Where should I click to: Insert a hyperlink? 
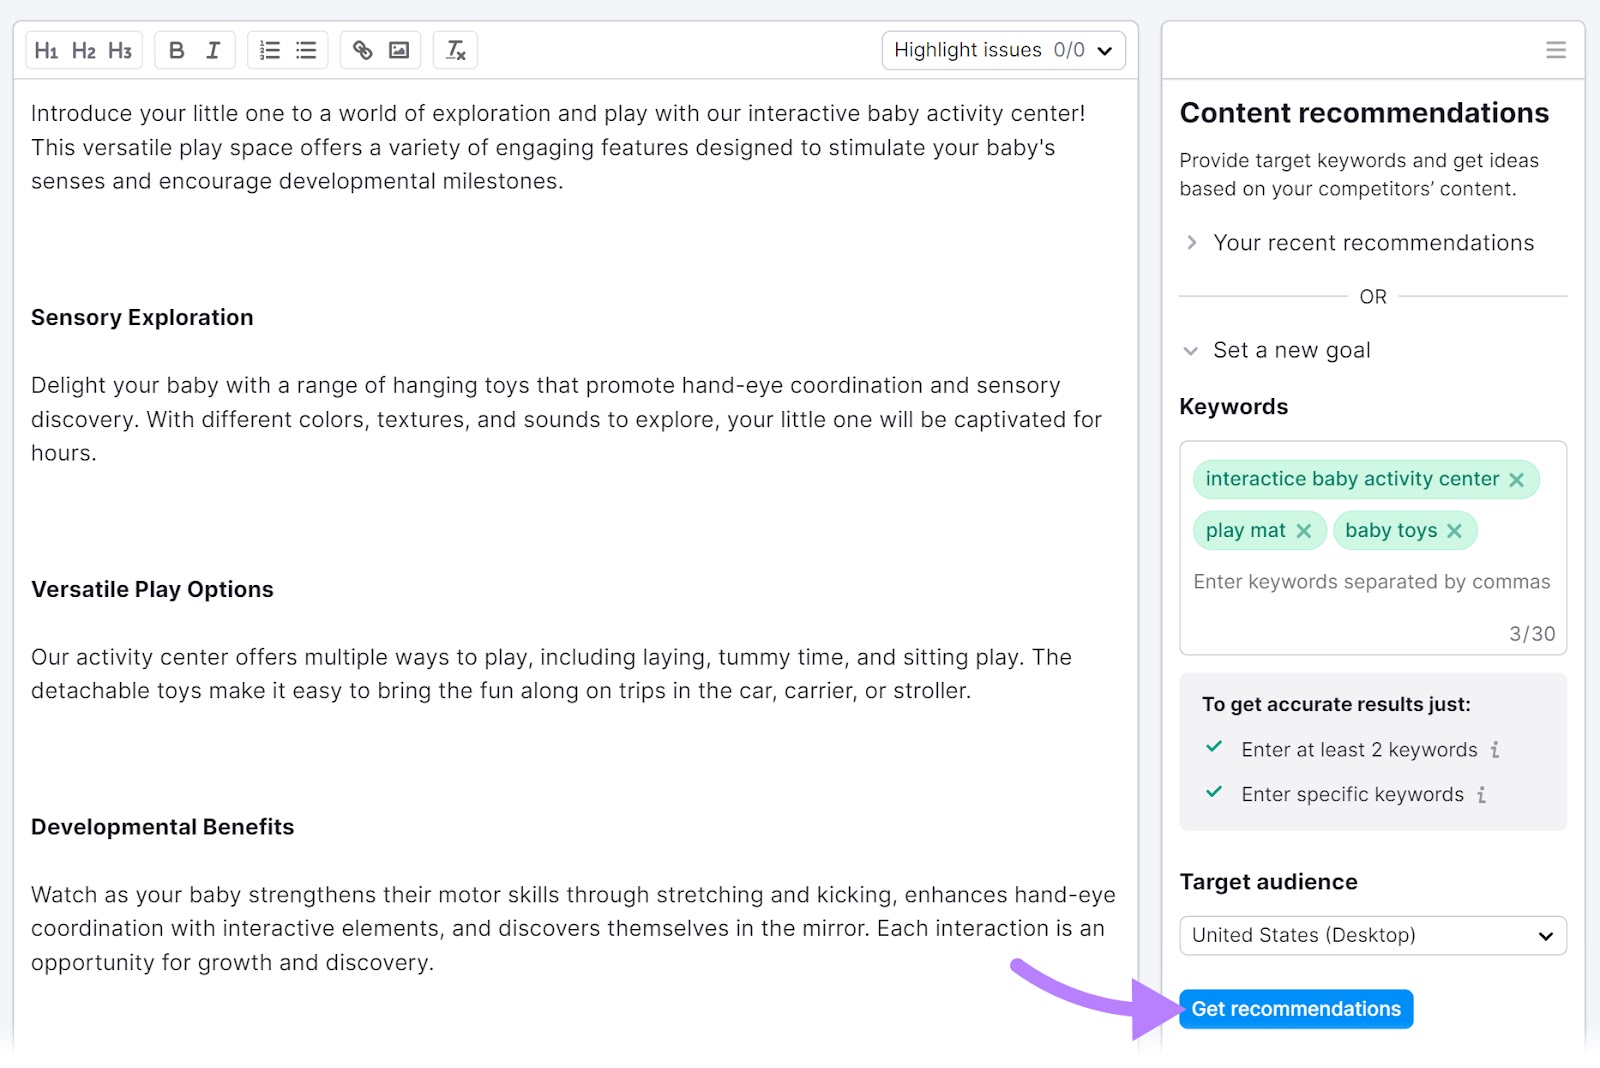click(x=362, y=50)
